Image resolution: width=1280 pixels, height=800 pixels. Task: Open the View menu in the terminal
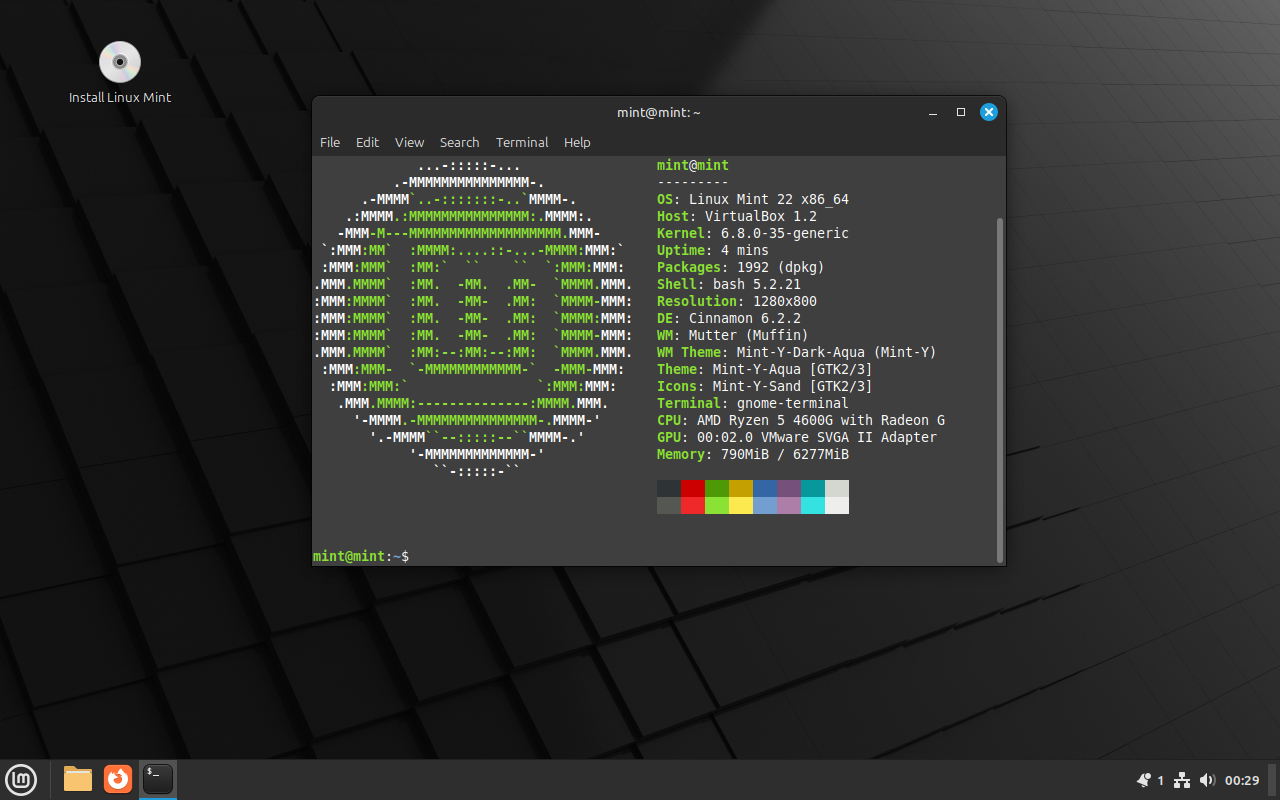point(409,142)
